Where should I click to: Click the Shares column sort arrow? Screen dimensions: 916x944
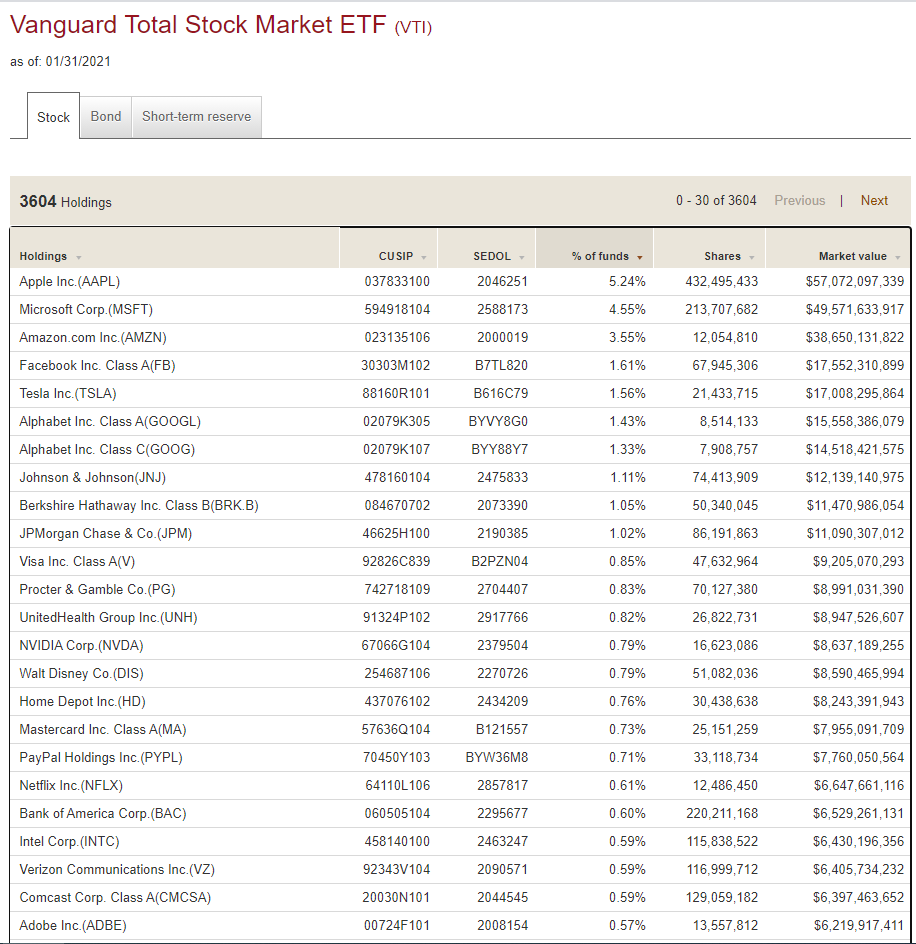[752, 258]
